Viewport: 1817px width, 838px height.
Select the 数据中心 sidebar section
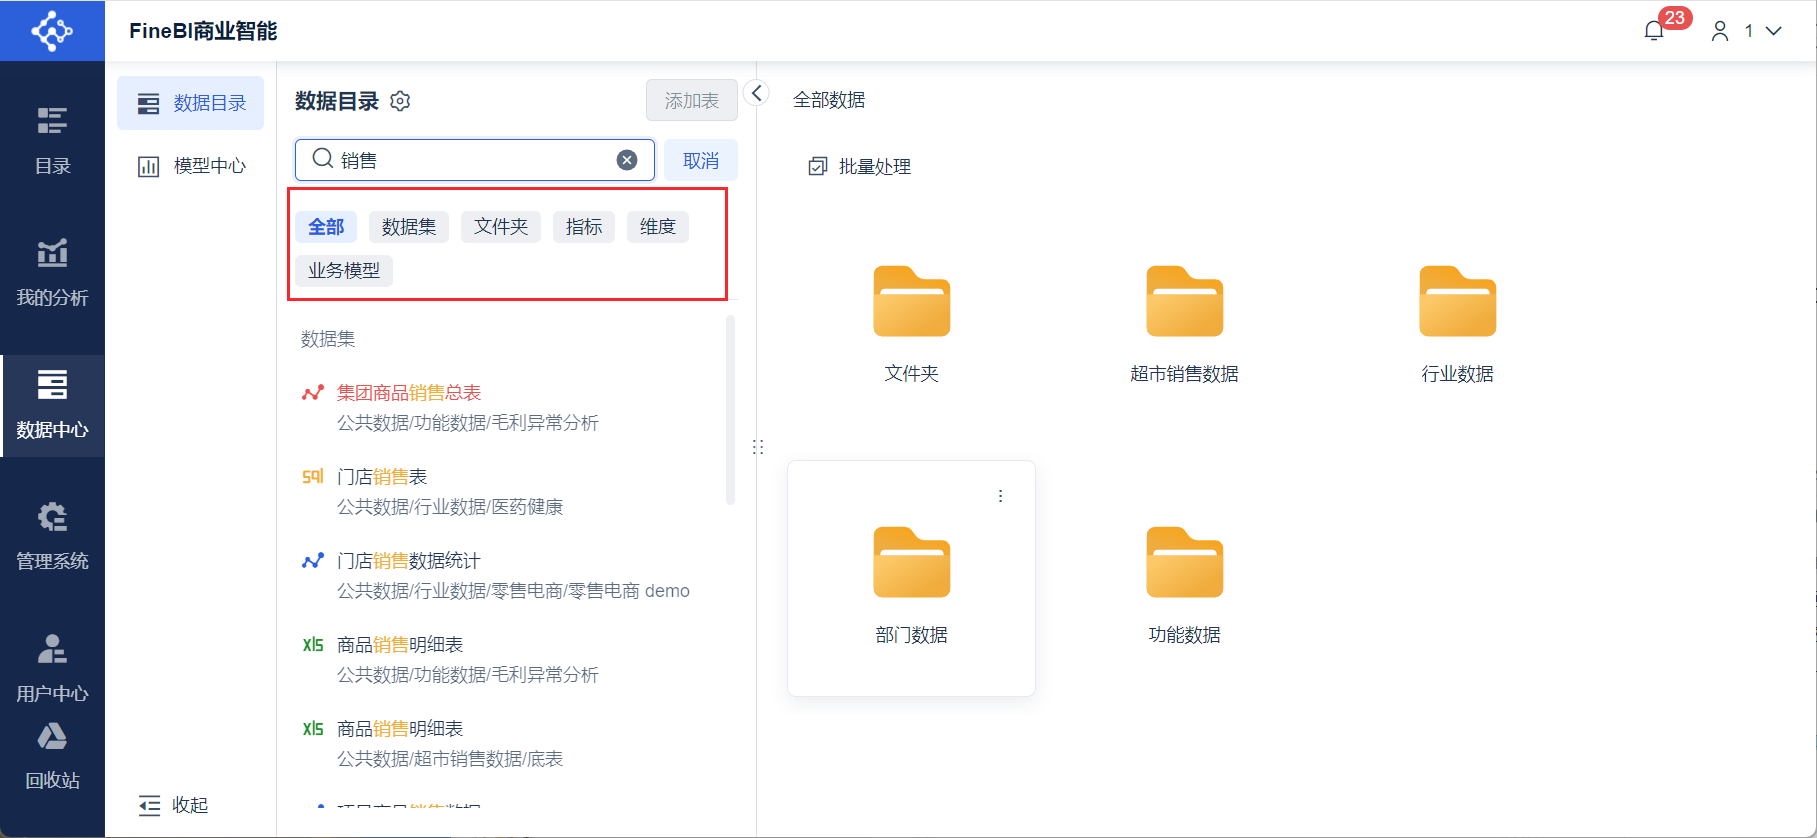(x=52, y=405)
